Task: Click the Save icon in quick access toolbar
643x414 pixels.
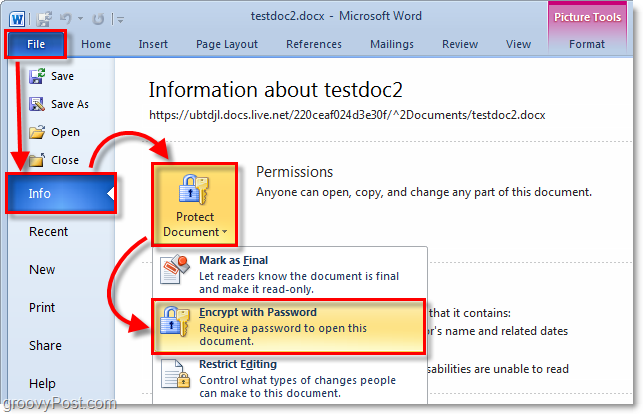Action: pos(44,19)
